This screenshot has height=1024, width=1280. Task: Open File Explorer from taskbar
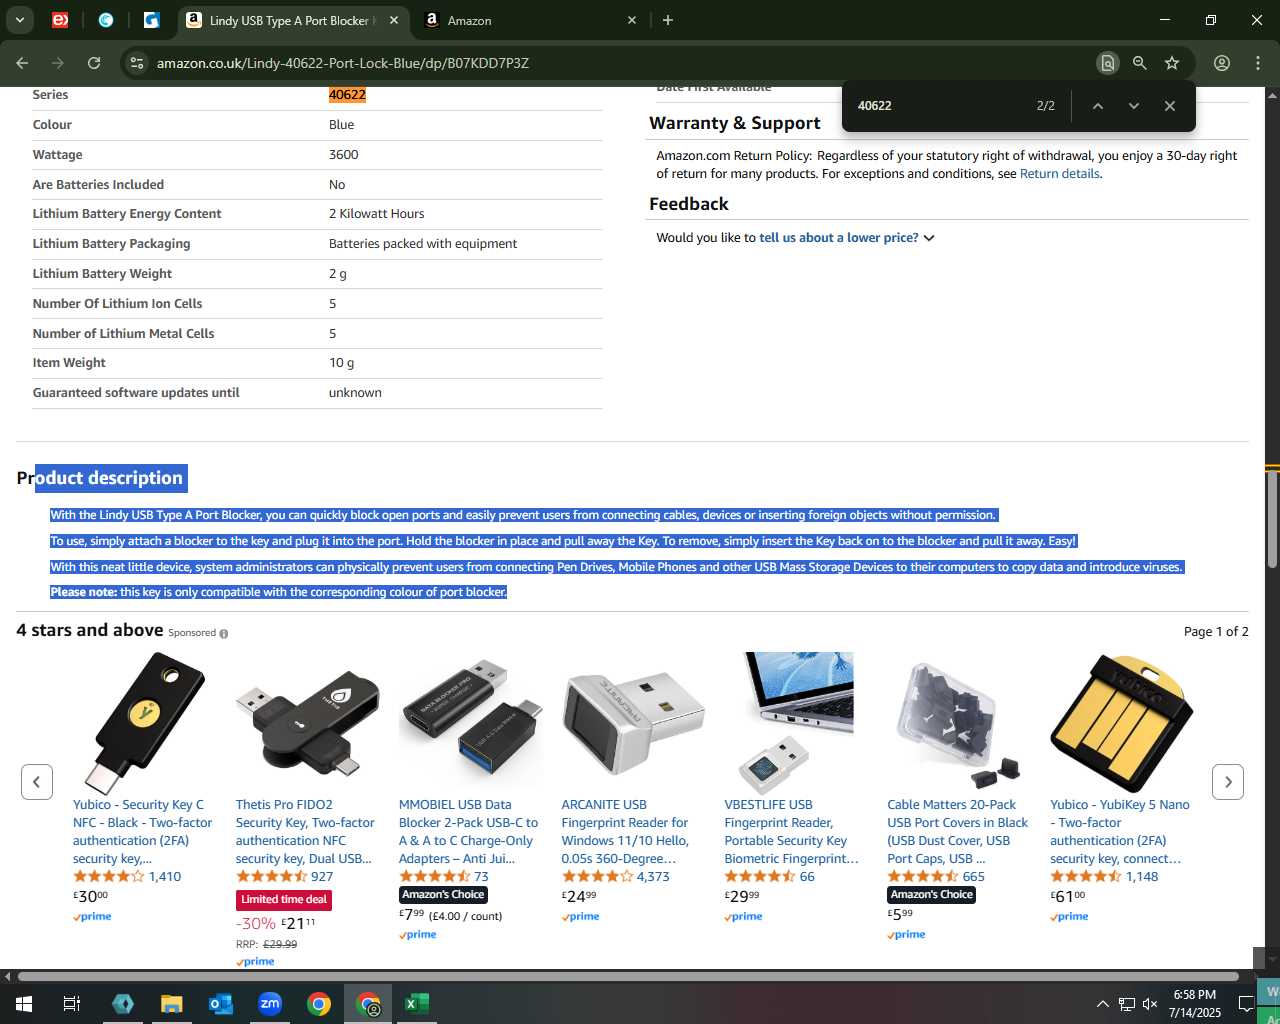pos(172,1004)
